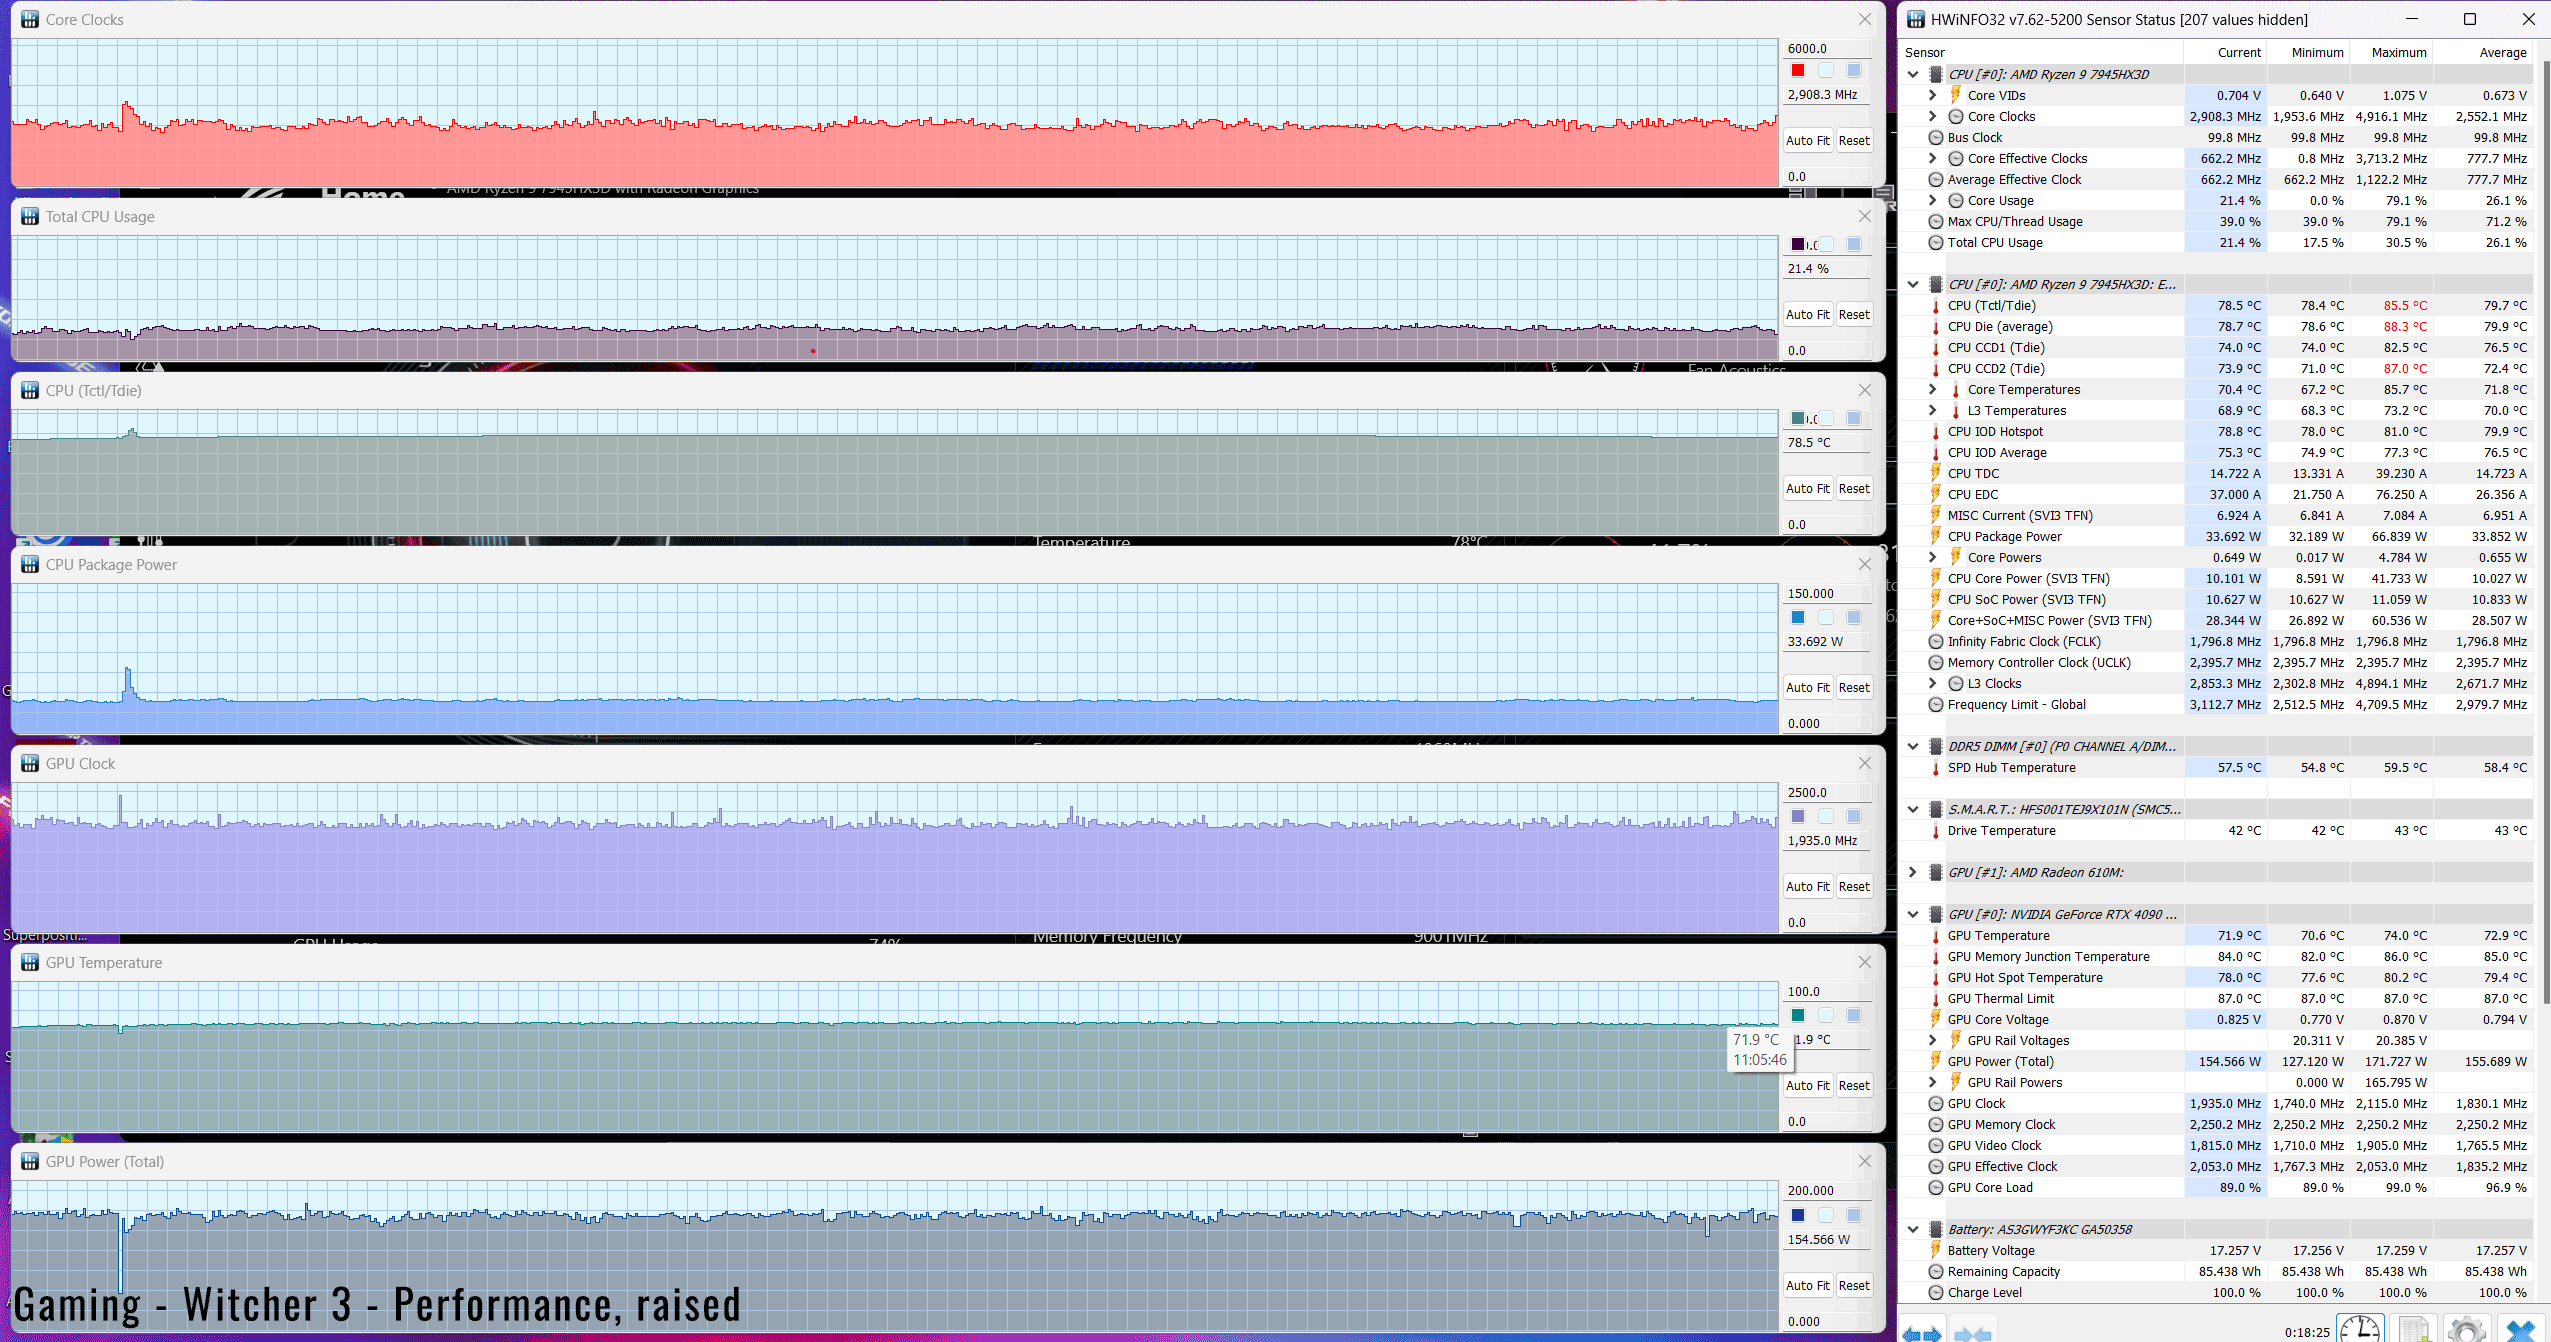
Task: Click the Core Clocks graph window icon
Action: pos(30,19)
